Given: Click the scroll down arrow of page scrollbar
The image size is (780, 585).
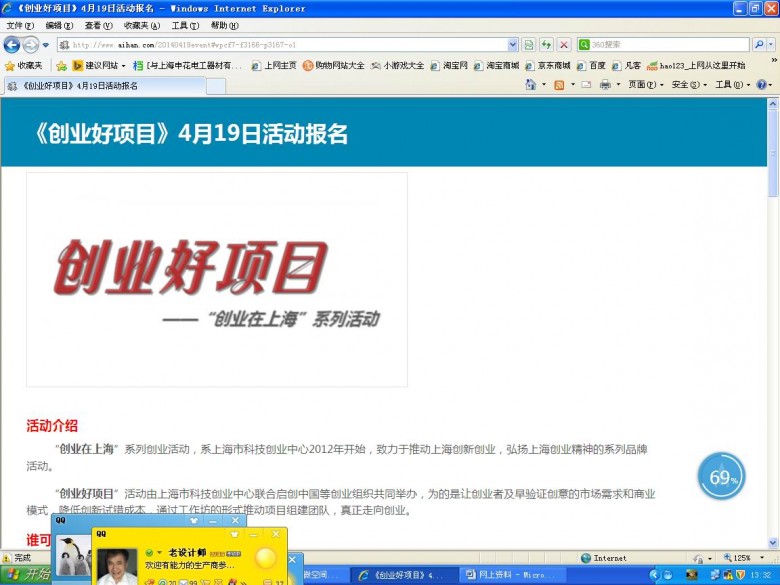Looking at the screenshot, I should 773,542.
